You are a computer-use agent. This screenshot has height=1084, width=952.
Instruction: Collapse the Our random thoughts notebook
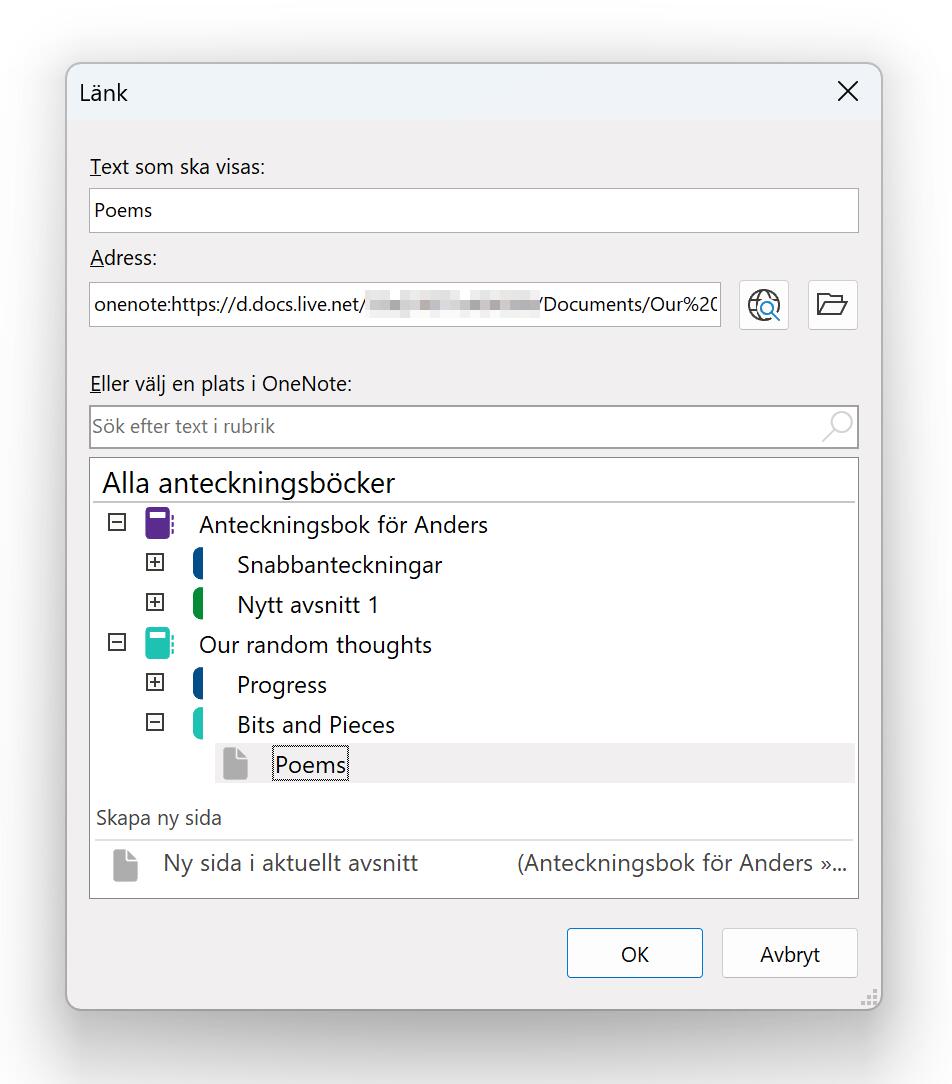116,642
